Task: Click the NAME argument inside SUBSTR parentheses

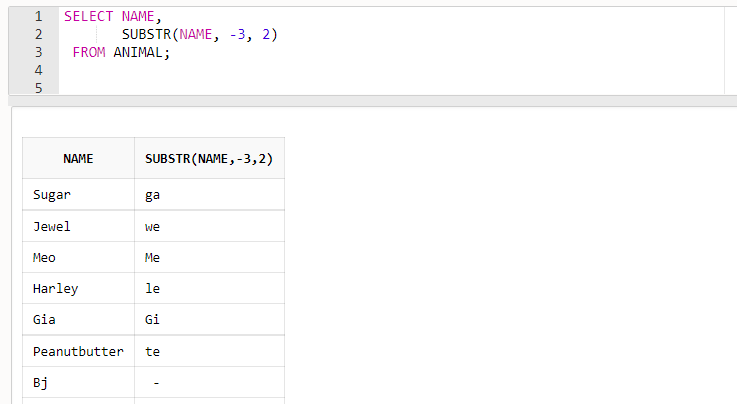Action: tap(196, 34)
